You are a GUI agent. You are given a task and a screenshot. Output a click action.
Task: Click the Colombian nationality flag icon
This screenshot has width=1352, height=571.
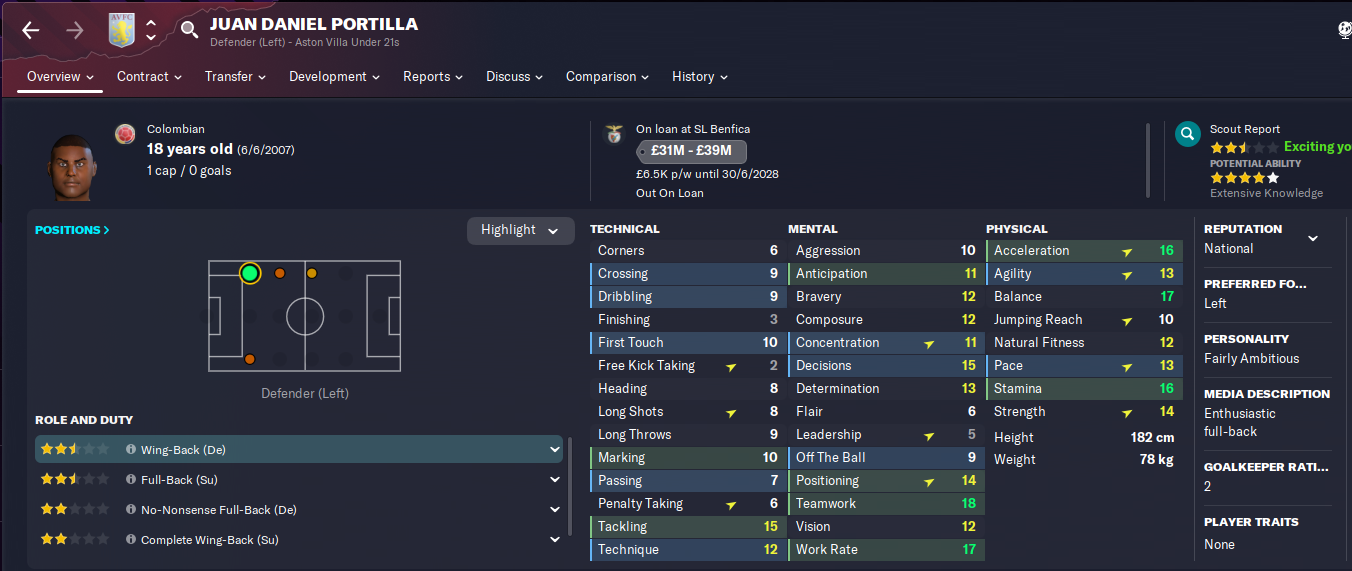coord(125,134)
